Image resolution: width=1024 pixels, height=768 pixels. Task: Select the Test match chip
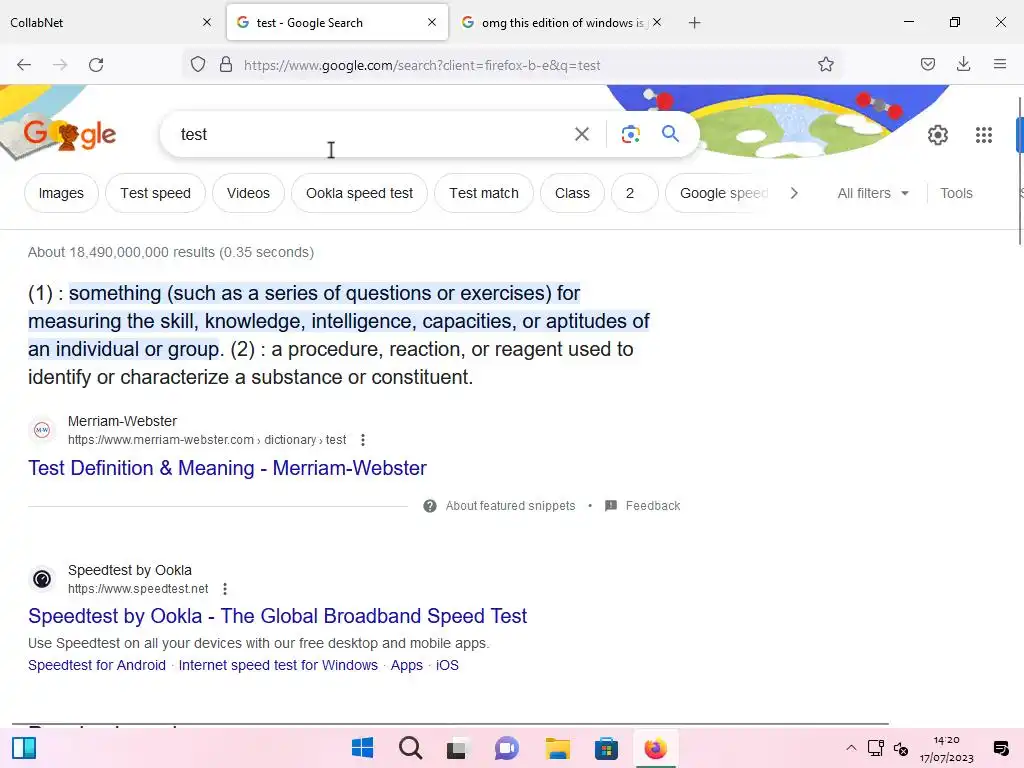(x=484, y=193)
